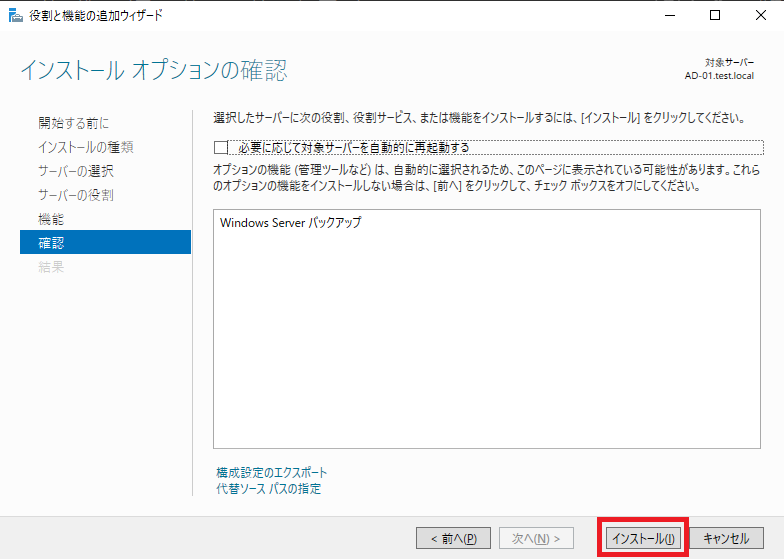Go to the 開始する前に step
Image resolution: width=784 pixels, height=559 pixels.
pos(74,123)
